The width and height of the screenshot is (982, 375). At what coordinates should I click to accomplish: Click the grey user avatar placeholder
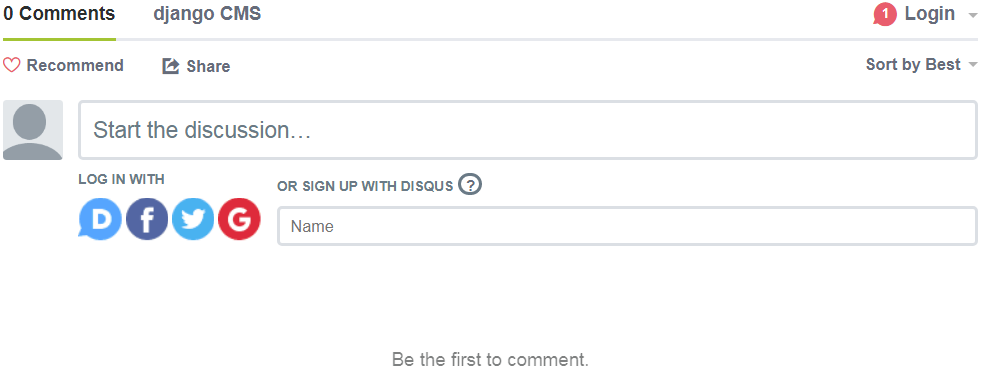pyautogui.click(x=33, y=130)
